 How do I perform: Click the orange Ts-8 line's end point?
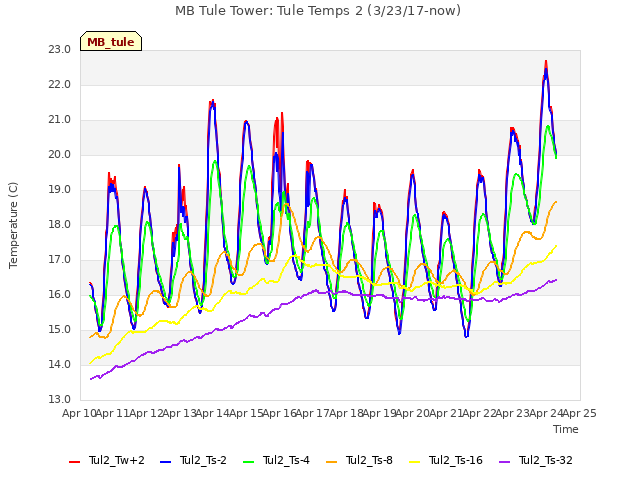(x=556, y=202)
